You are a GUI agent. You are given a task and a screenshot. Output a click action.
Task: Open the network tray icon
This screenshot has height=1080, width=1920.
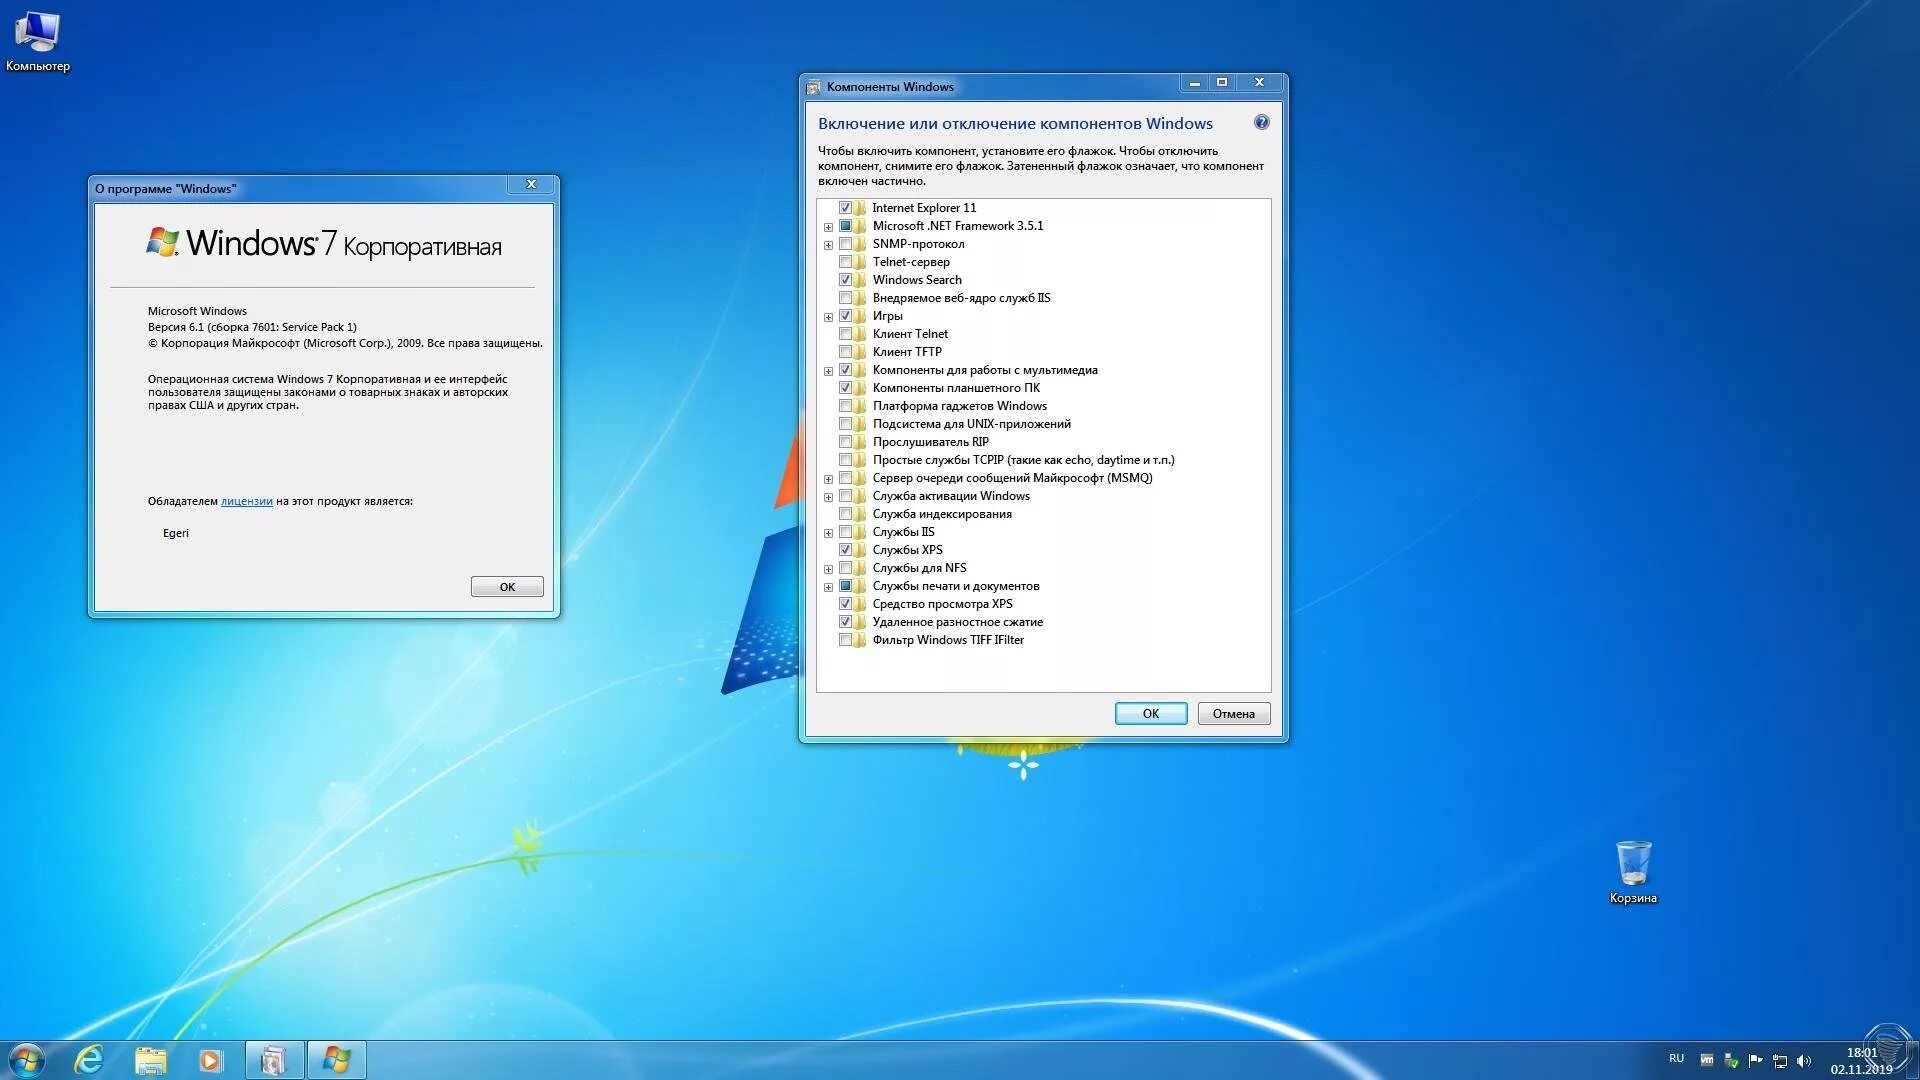[1780, 1061]
